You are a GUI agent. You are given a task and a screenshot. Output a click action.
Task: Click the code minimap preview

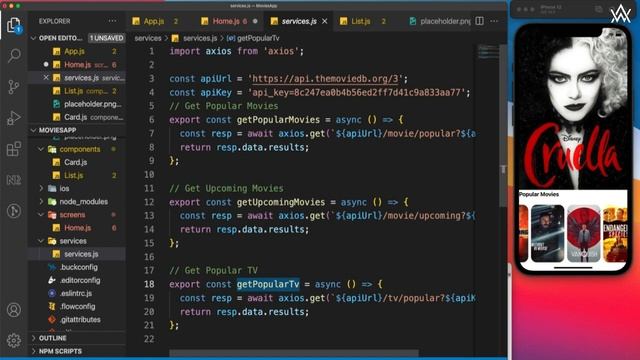[x=488, y=52]
